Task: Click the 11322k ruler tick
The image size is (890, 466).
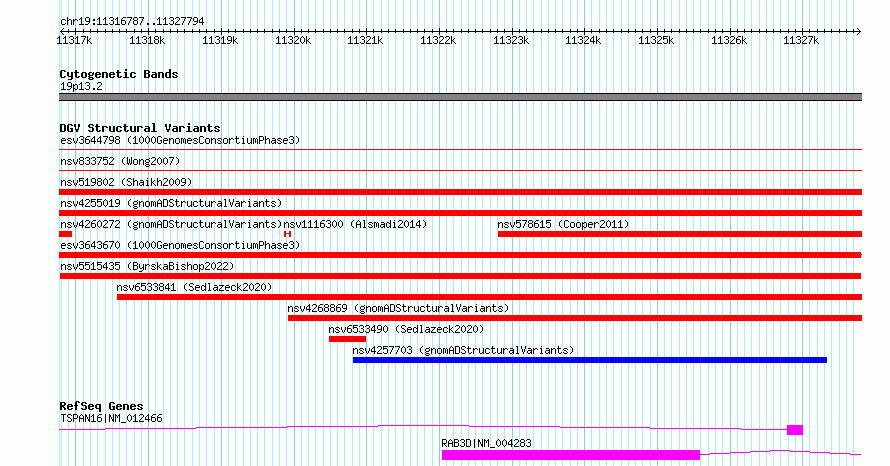Action: pyautogui.click(x=438, y=40)
